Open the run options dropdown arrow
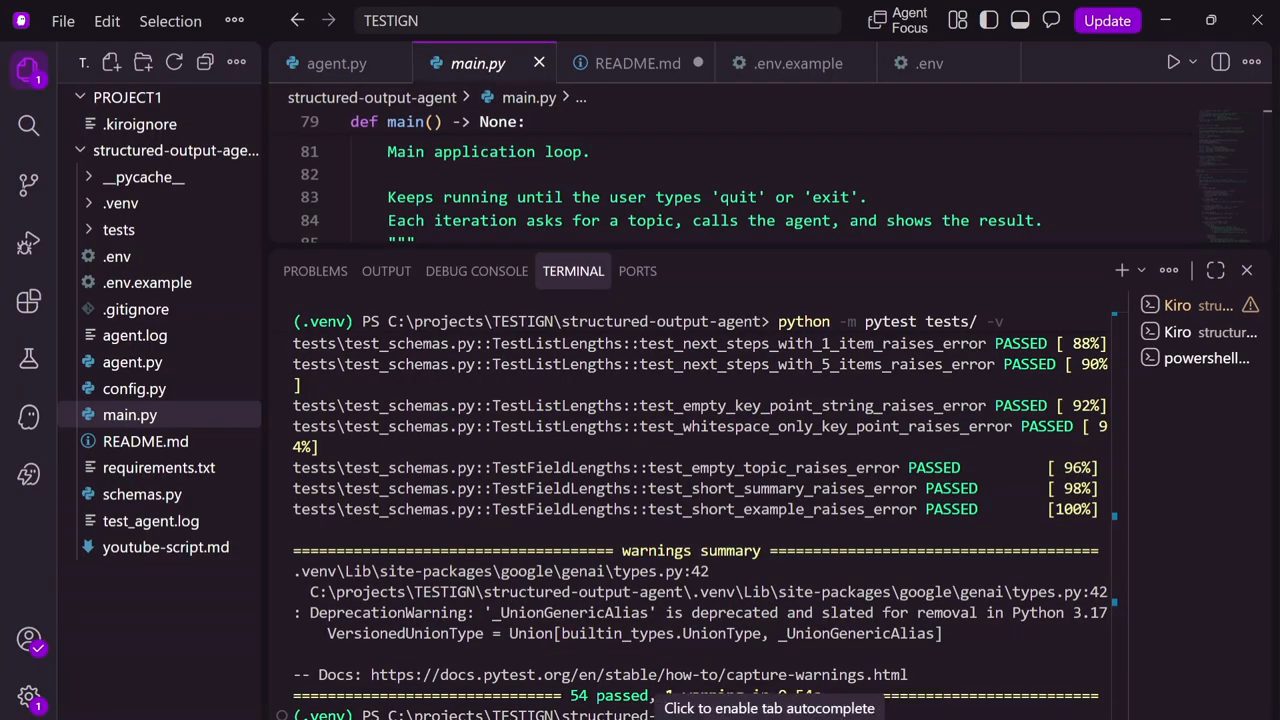This screenshot has width=1280, height=720. click(1192, 63)
